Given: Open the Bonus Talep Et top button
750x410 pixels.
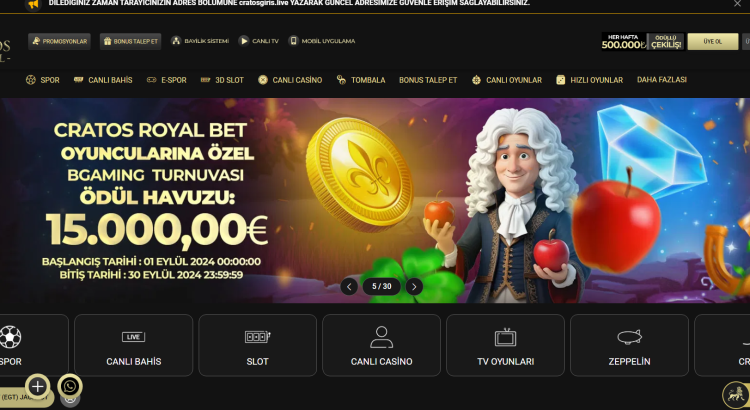Looking at the screenshot, I should coord(131,41).
